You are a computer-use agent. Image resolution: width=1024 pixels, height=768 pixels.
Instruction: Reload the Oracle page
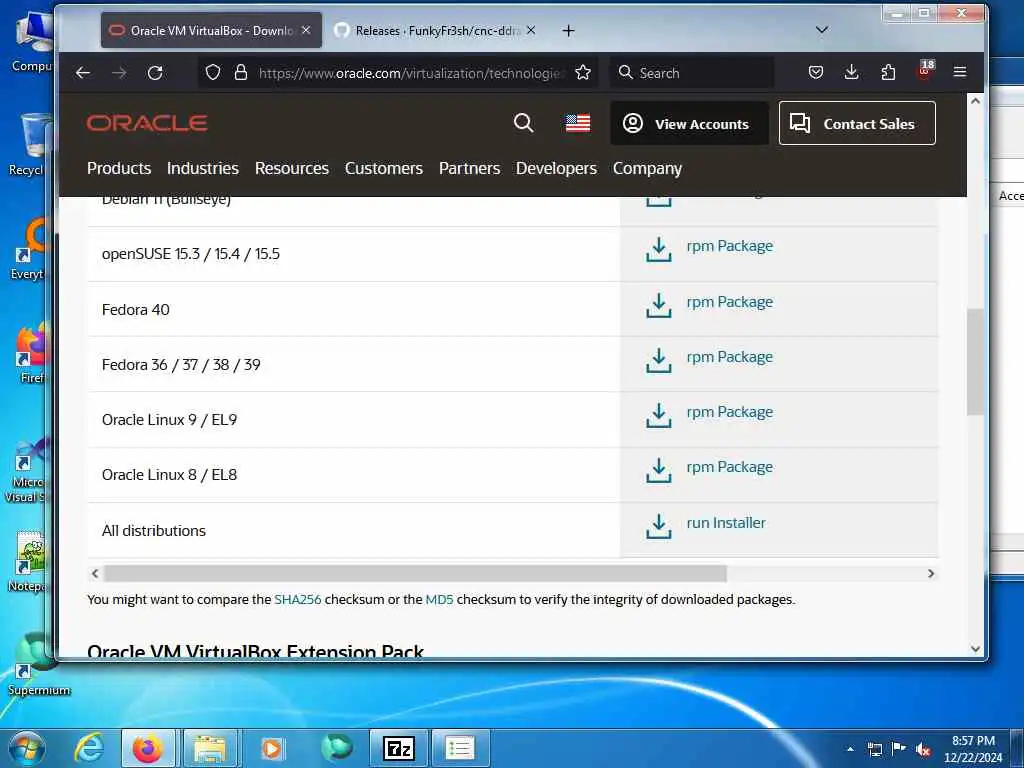coord(155,72)
